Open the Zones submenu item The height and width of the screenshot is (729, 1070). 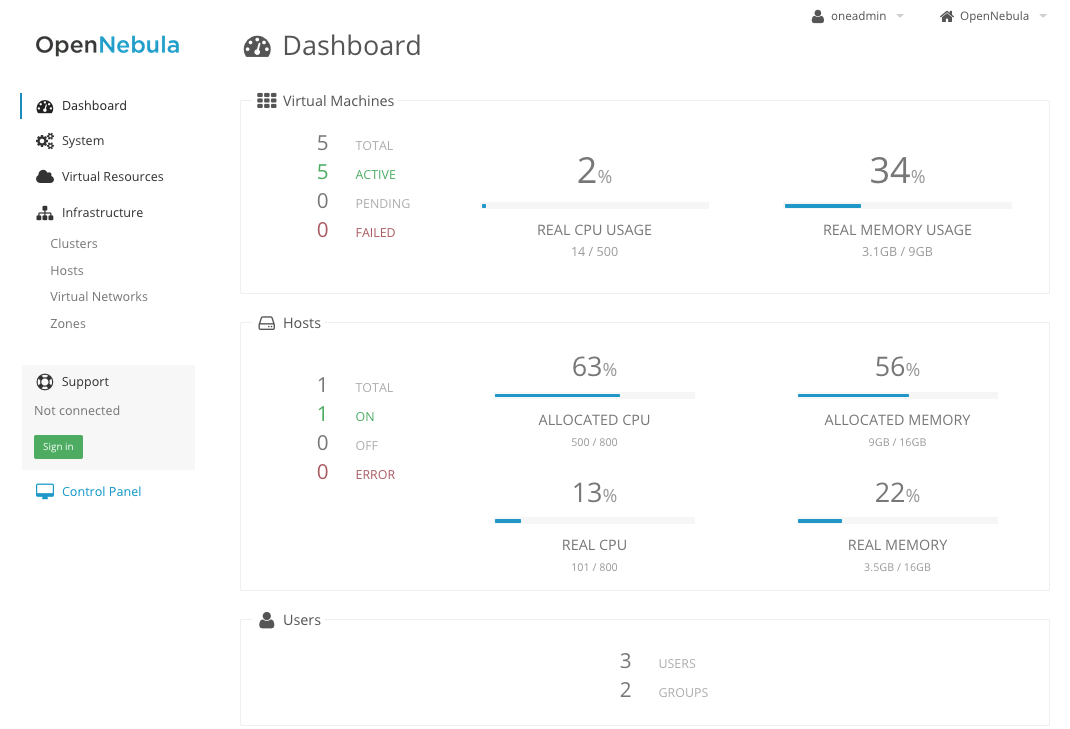pos(68,324)
